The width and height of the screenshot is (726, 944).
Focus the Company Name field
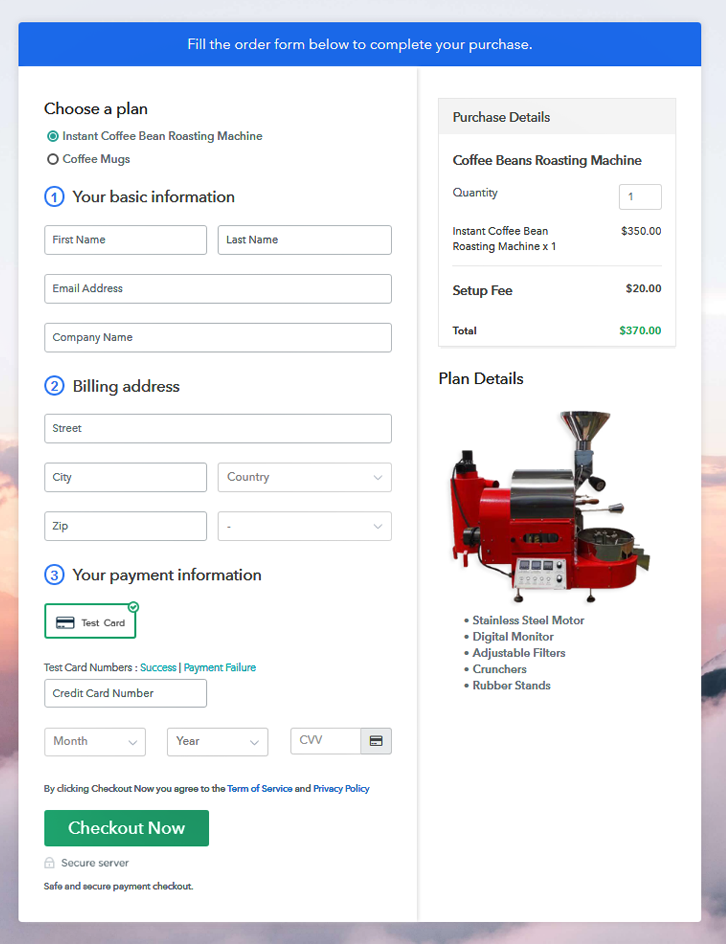(x=218, y=337)
